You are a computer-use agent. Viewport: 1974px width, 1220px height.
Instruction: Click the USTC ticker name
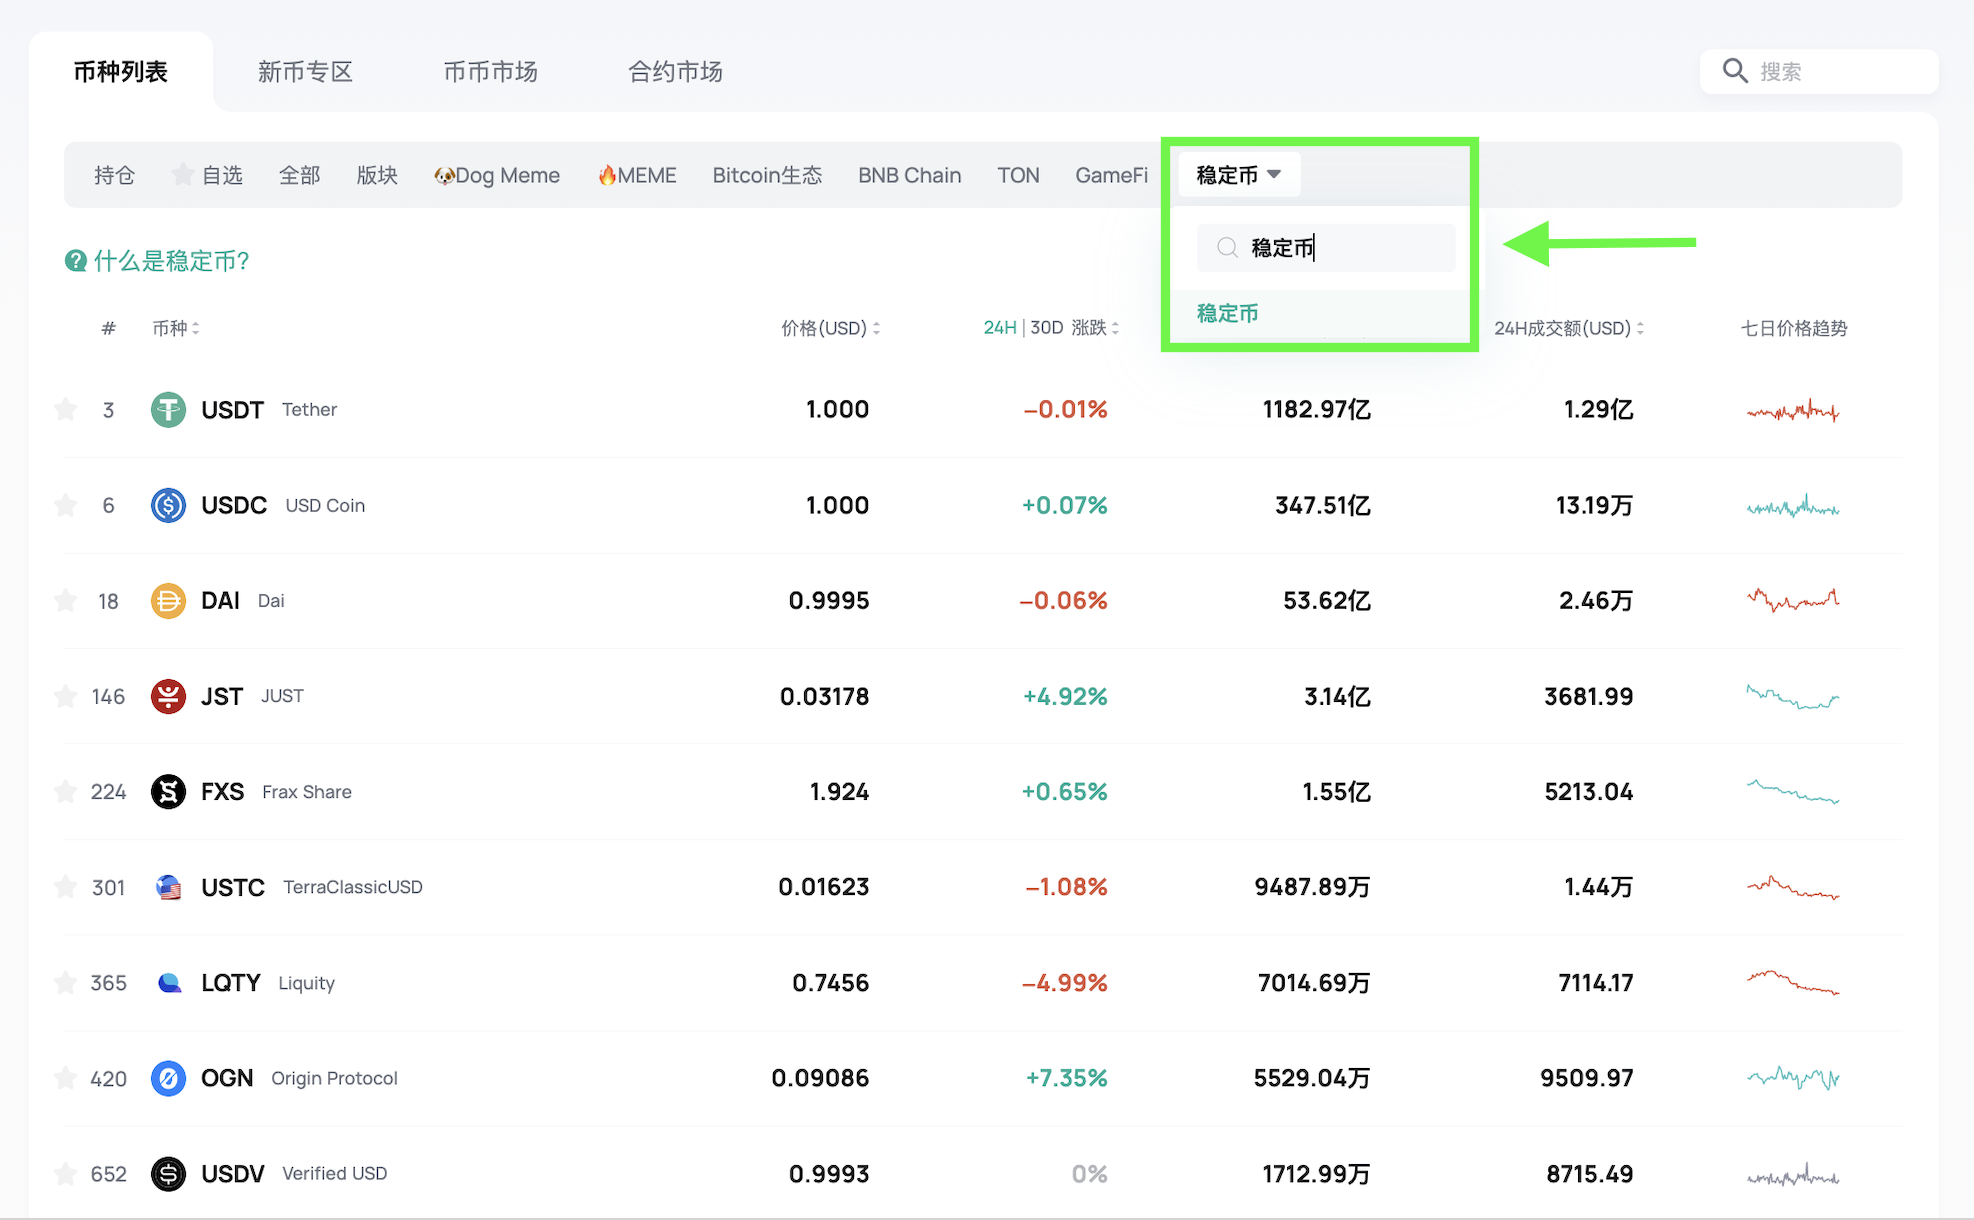click(x=233, y=887)
